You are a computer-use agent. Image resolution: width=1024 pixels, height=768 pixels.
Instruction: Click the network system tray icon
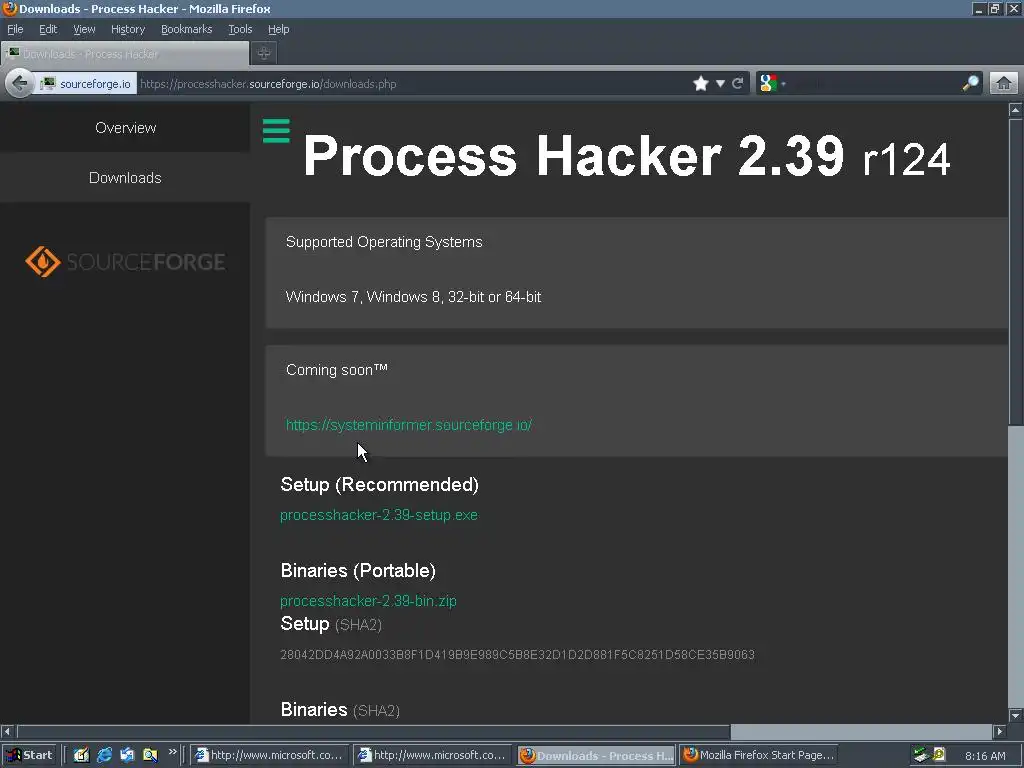point(921,755)
